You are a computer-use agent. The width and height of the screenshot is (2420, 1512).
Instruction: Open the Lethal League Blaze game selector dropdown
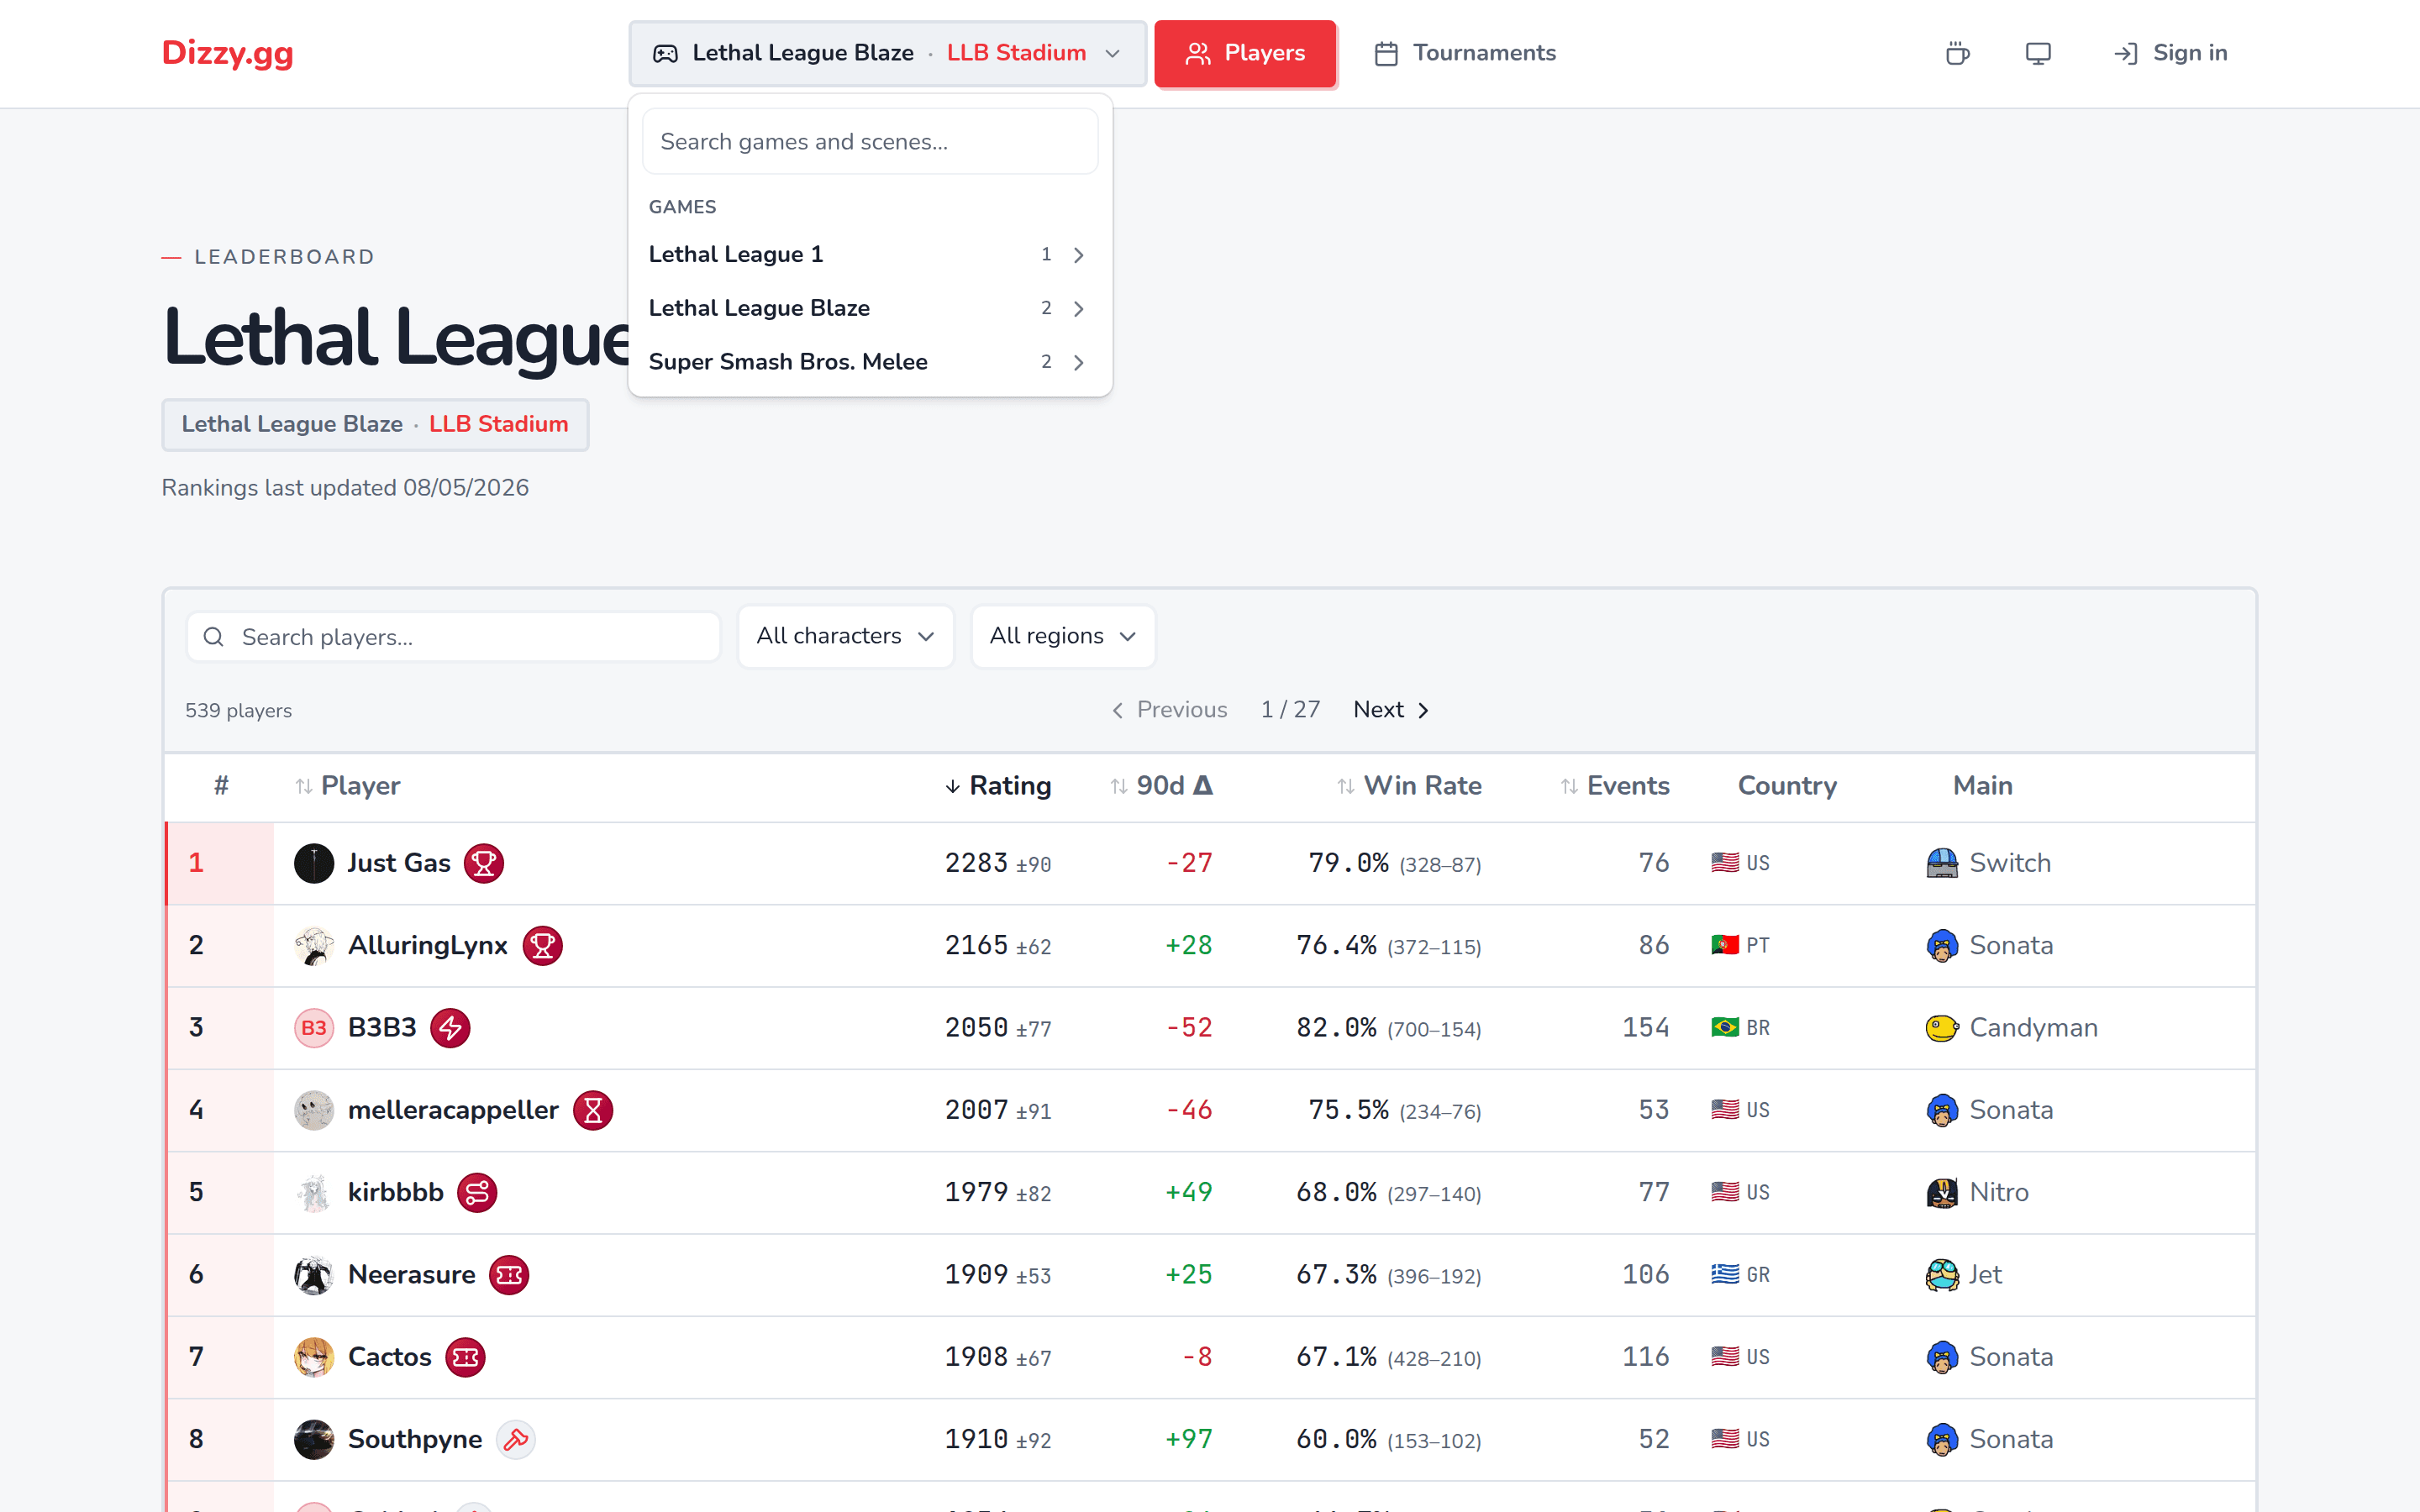click(x=887, y=53)
